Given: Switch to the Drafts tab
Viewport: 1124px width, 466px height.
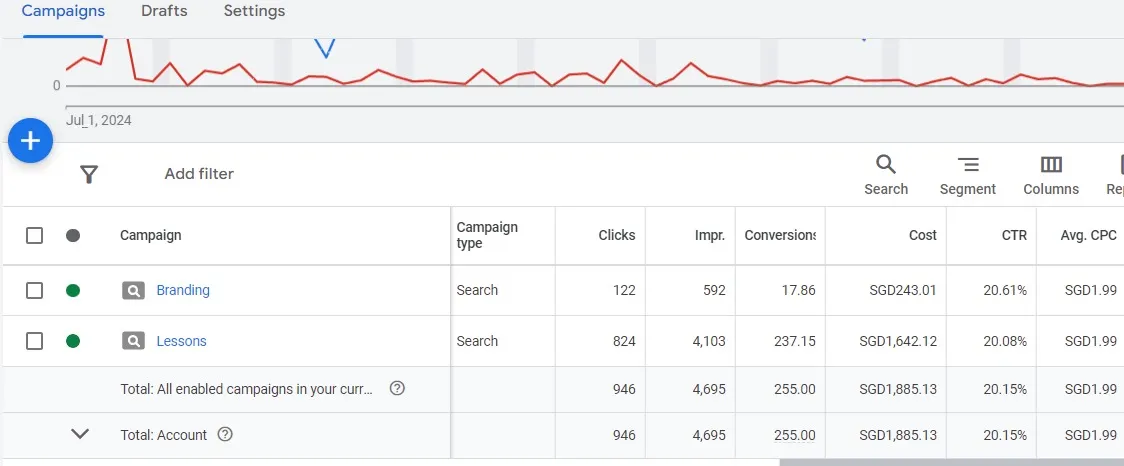Looking at the screenshot, I should tap(164, 12).
